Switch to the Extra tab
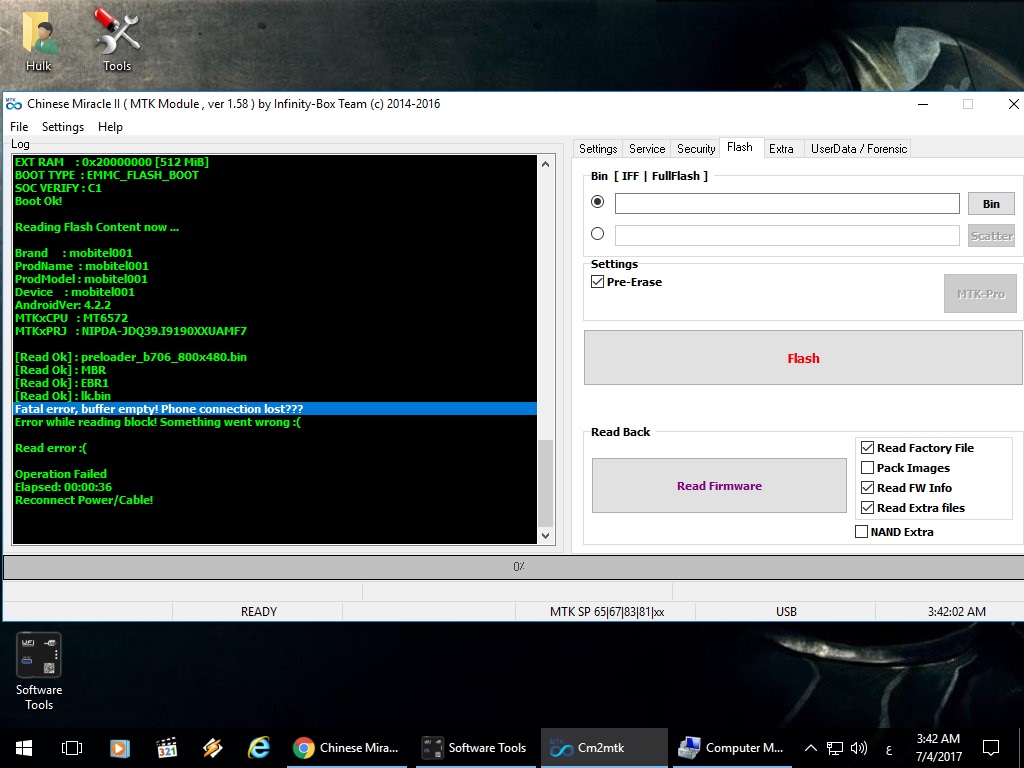The height and width of the screenshot is (768, 1024). click(x=781, y=149)
